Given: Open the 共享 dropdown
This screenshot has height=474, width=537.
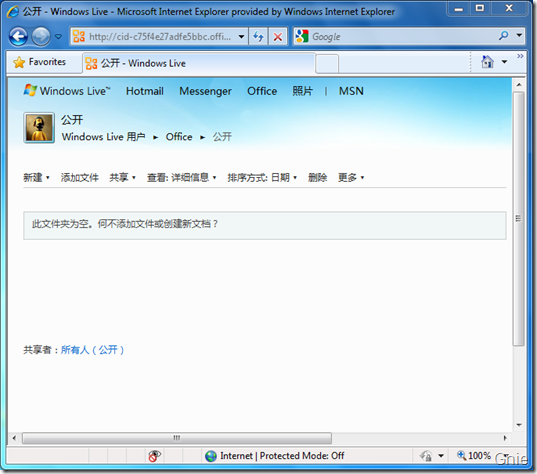Looking at the screenshot, I should pyautogui.click(x=122, y=177).
